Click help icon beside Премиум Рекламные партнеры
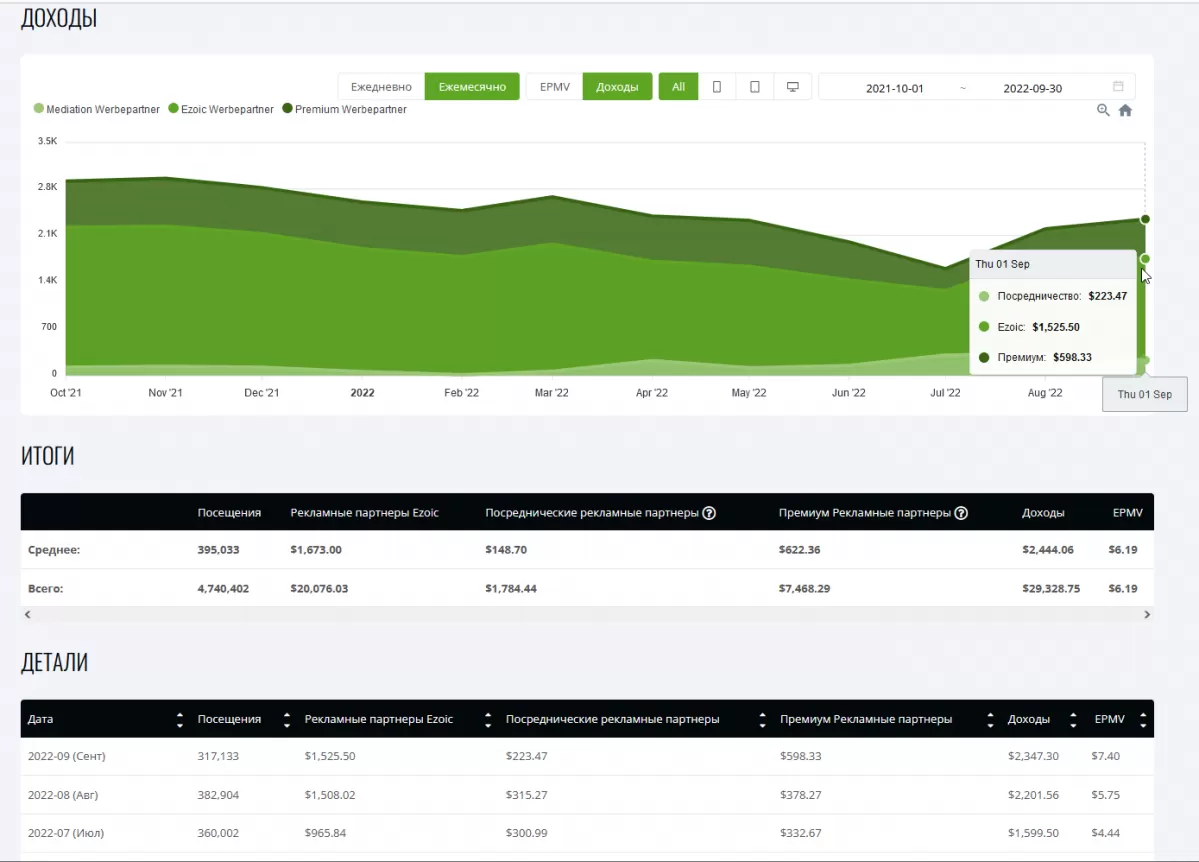Image resolution: width=1199 pixels, height=862 pixels. 961,513
